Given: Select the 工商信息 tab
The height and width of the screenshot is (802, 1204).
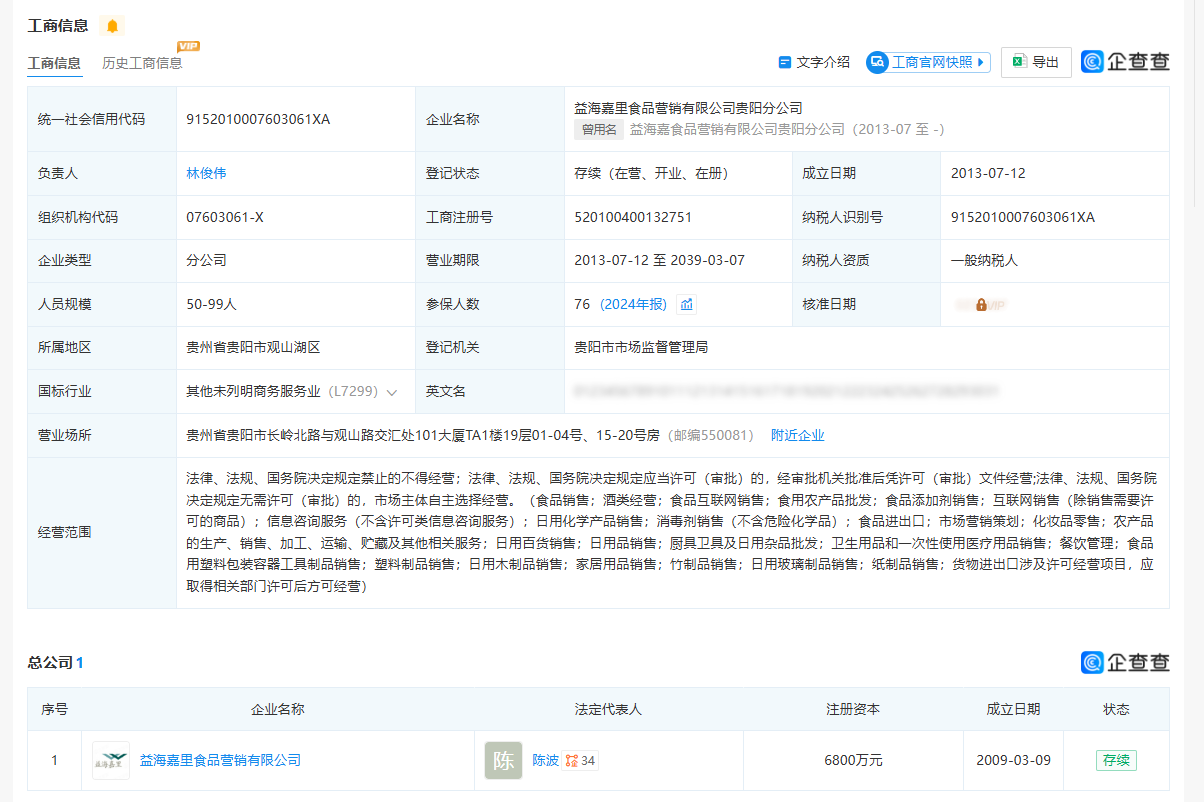Looking at the screenshot, I should (x=54, y=63).
